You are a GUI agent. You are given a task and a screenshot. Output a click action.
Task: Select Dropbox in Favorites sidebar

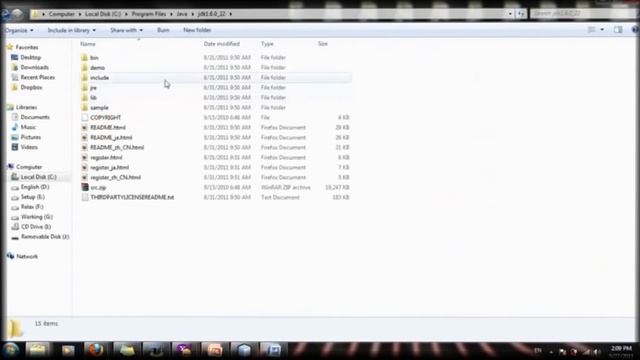[x=31, y=87]
